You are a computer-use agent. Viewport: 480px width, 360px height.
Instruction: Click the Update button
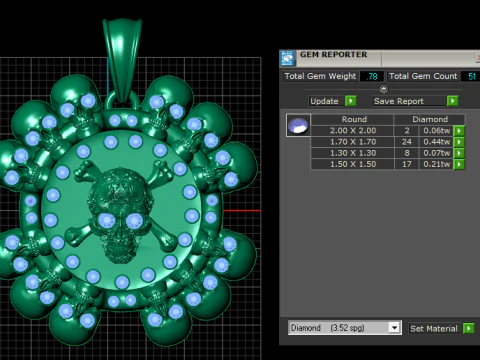tap(324, 101)
